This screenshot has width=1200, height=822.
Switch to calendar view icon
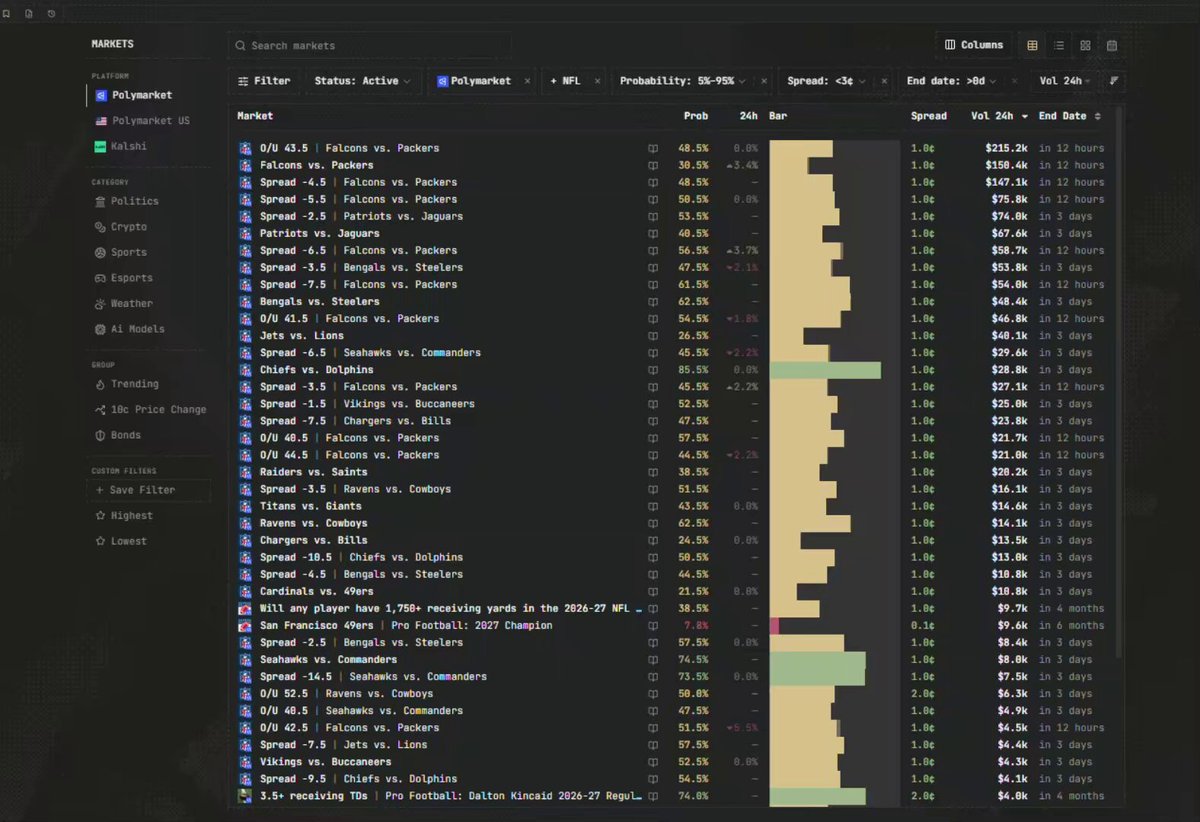pos(1111,46)
